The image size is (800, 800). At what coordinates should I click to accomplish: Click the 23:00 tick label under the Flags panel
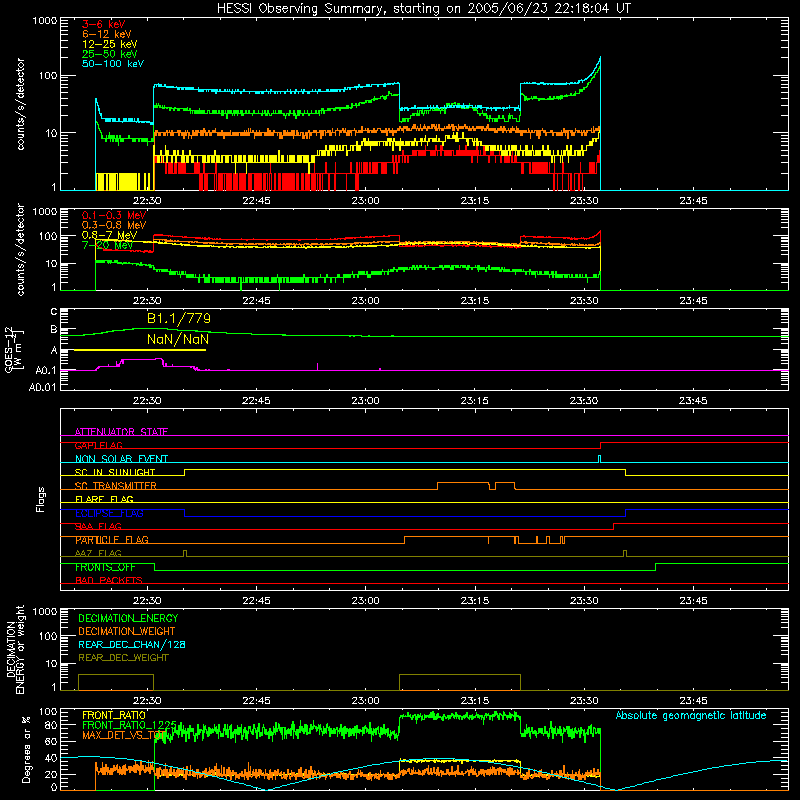coord(365,601)
